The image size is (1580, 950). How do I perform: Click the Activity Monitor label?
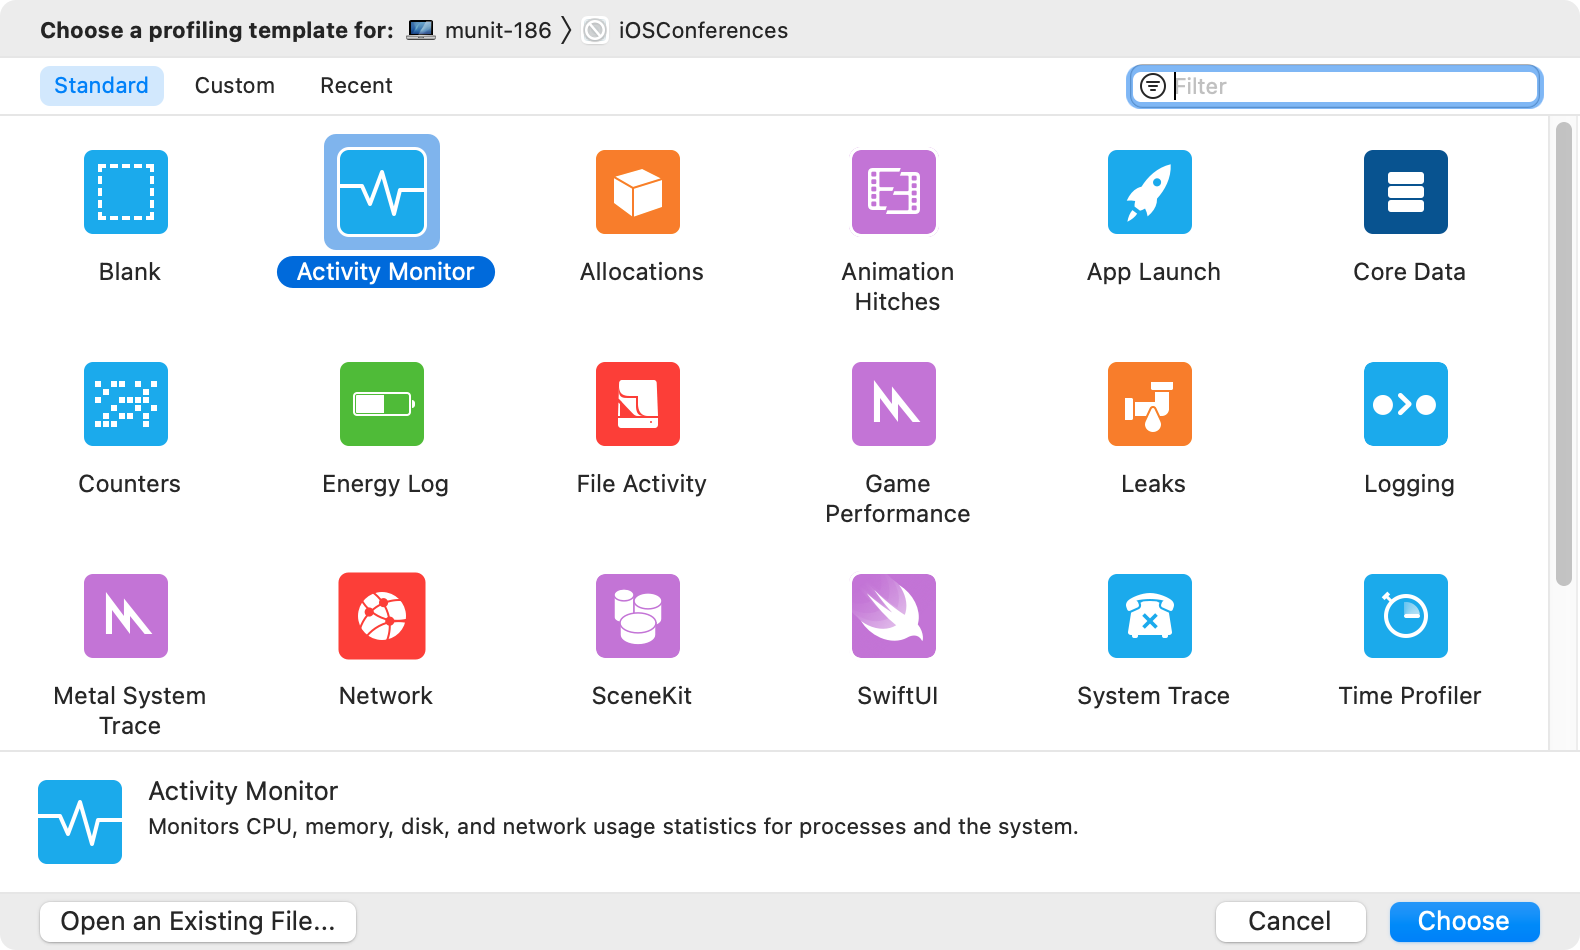coord(386,272)
